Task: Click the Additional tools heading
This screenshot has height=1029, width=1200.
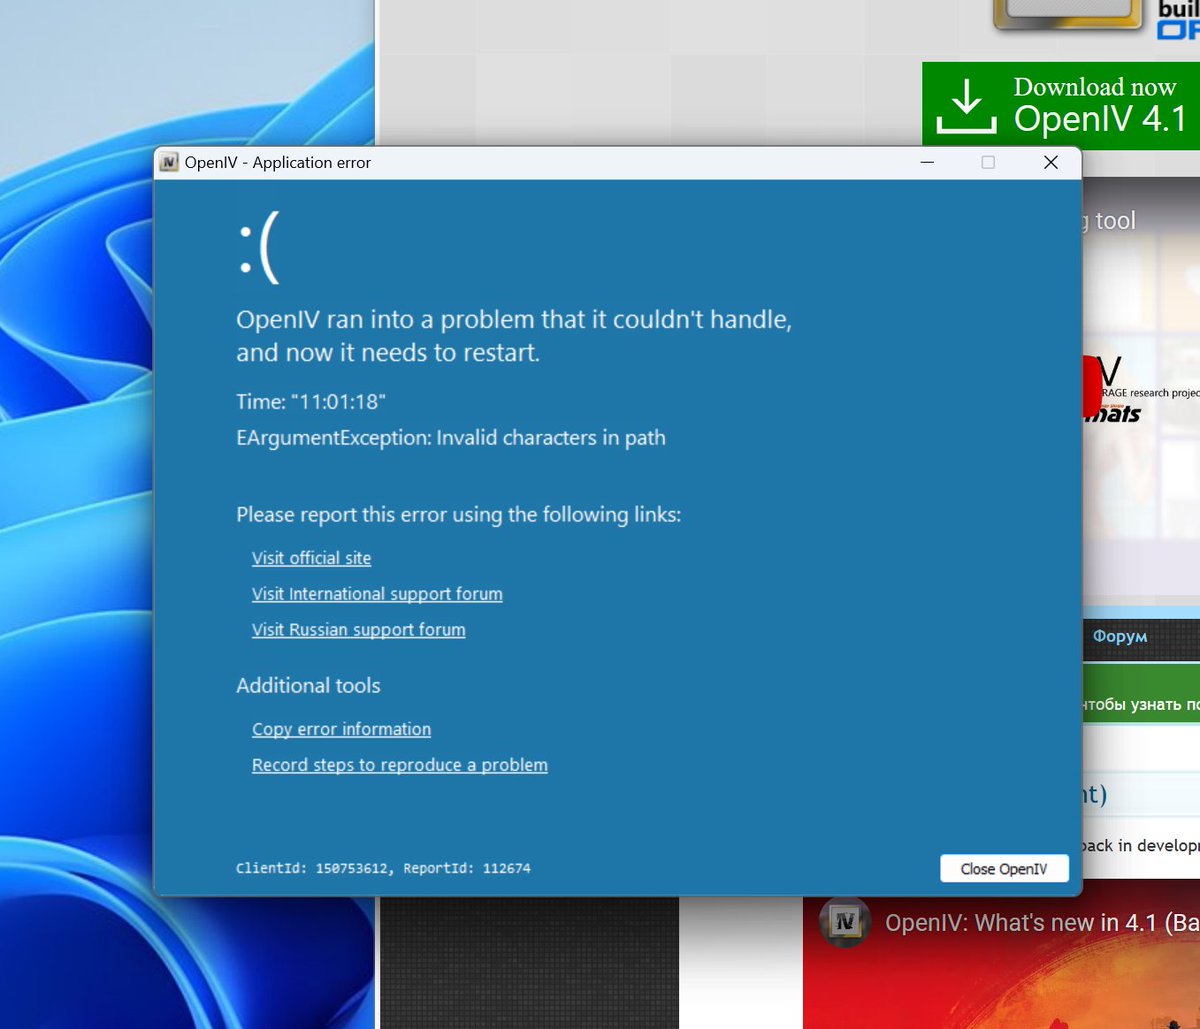Action: [x=308, y=686]
